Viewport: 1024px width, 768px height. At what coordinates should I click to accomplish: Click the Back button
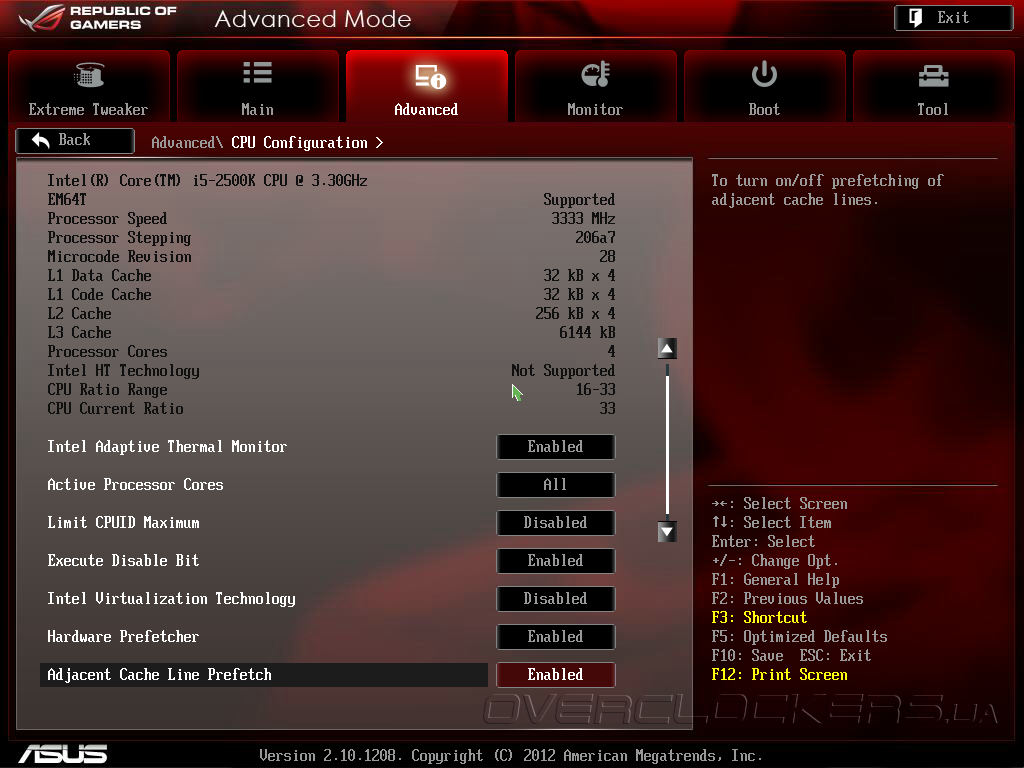(x=75, y=140)
